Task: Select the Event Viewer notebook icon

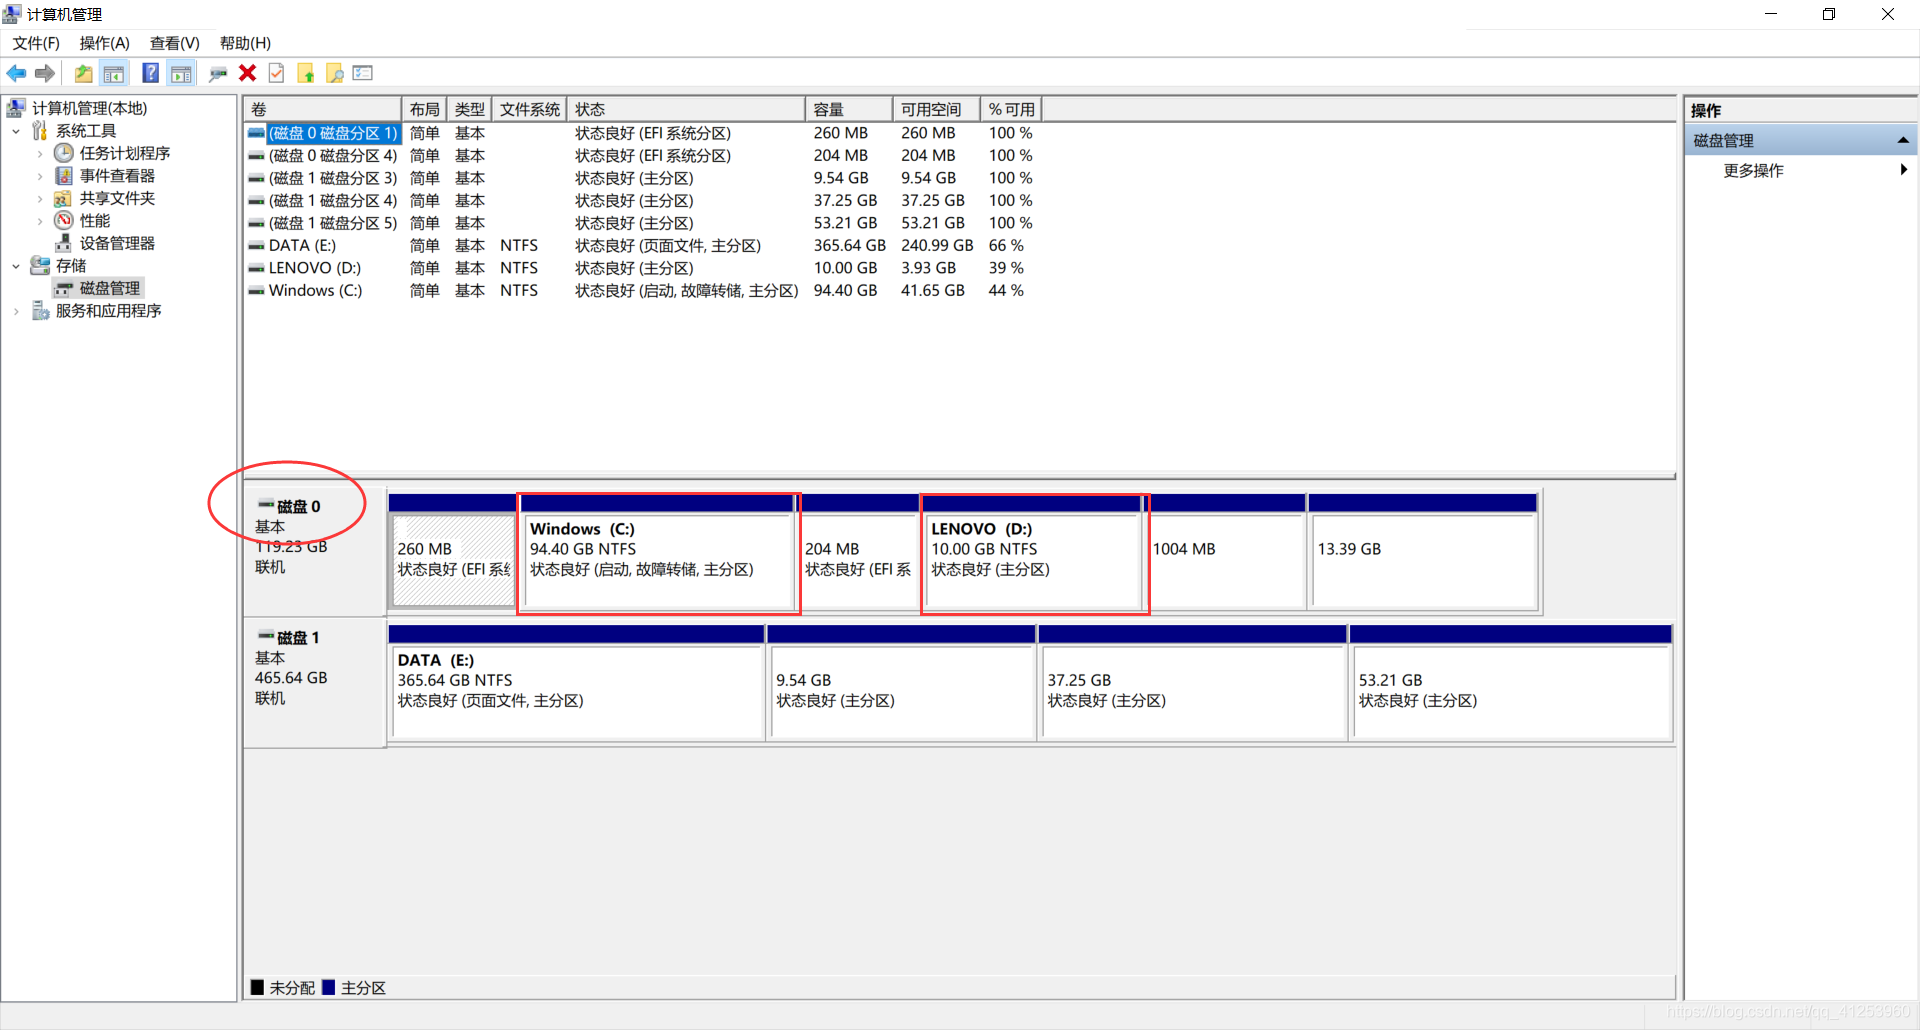Action: 64,176
